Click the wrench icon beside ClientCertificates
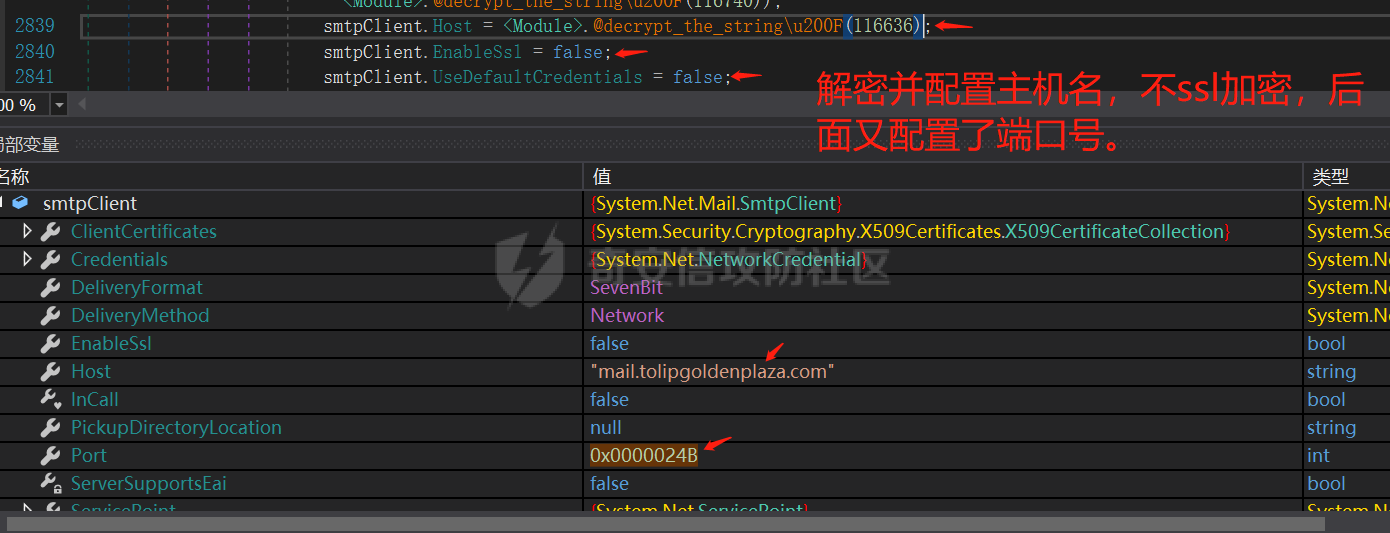The width and height of the screenshot is (1390, 533). click(50, 231)
